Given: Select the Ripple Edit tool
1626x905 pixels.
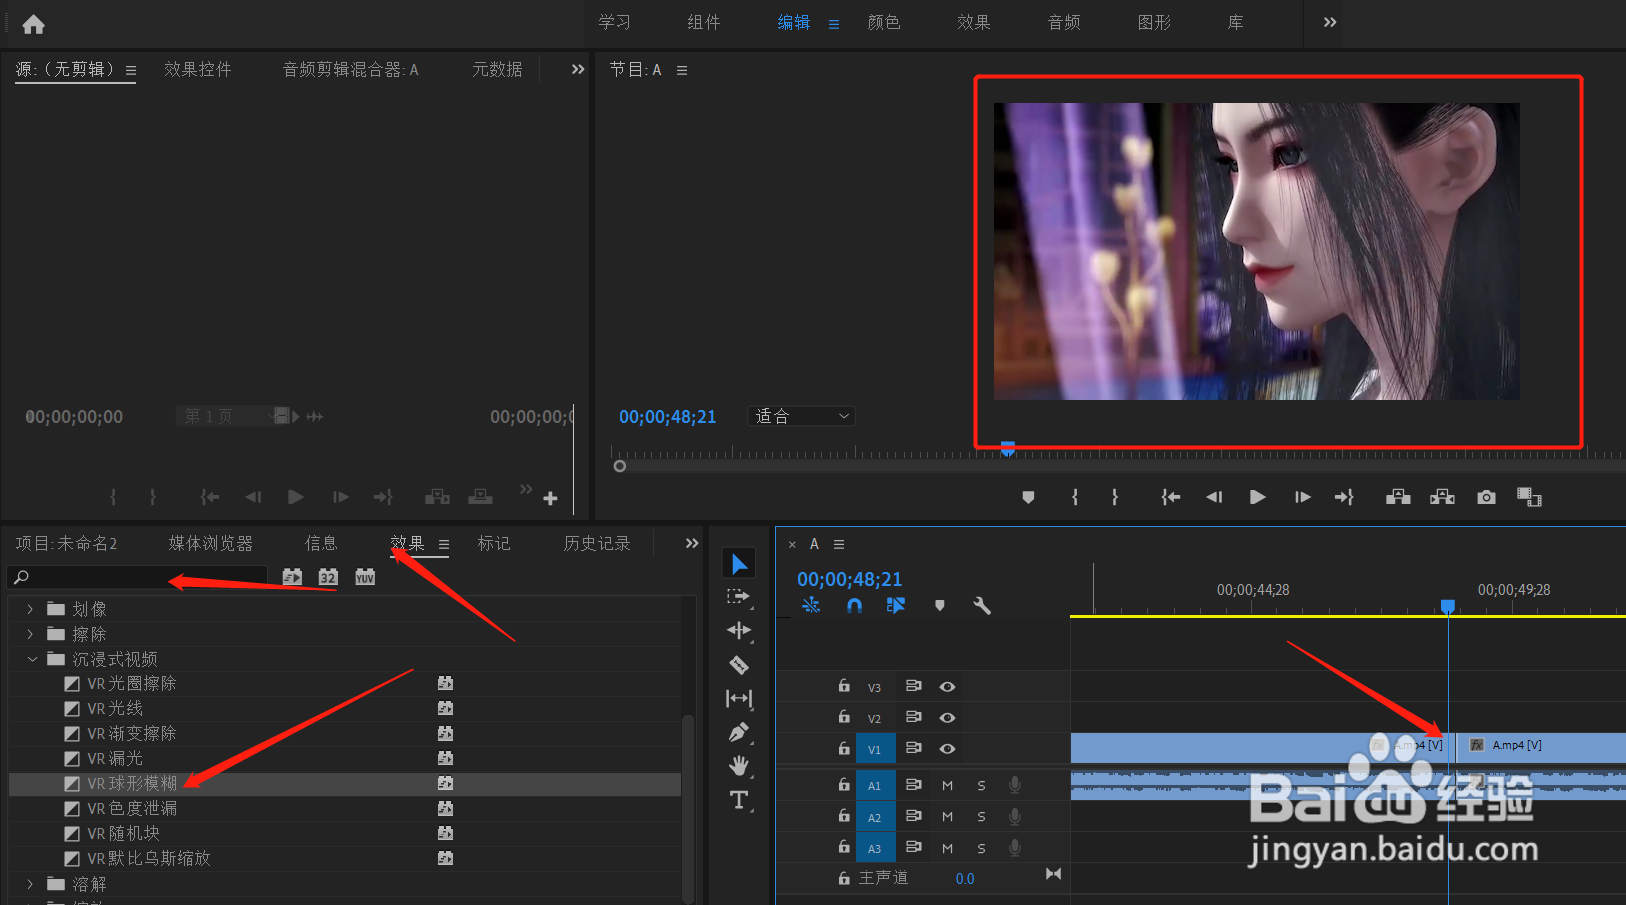Looking at the screenshot, I should [x=739, y=630].
